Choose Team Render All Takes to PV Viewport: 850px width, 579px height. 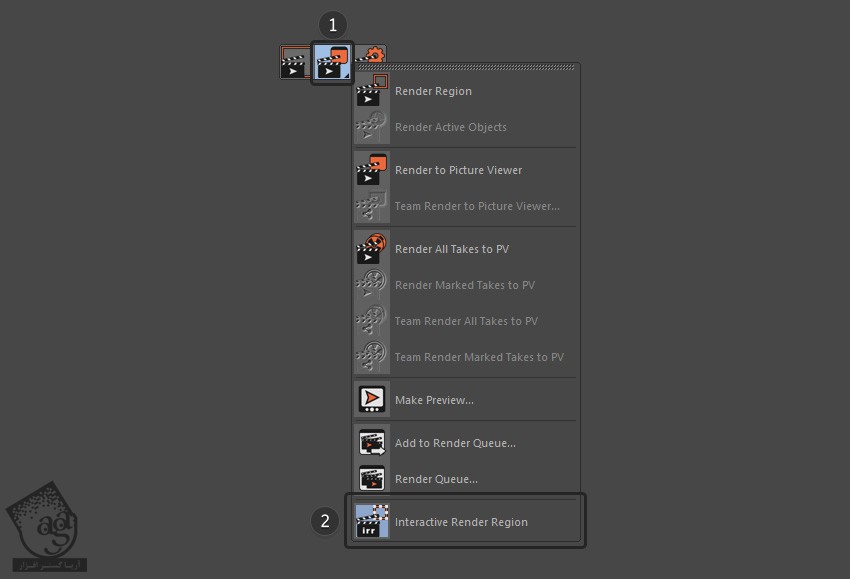point(466,321)
